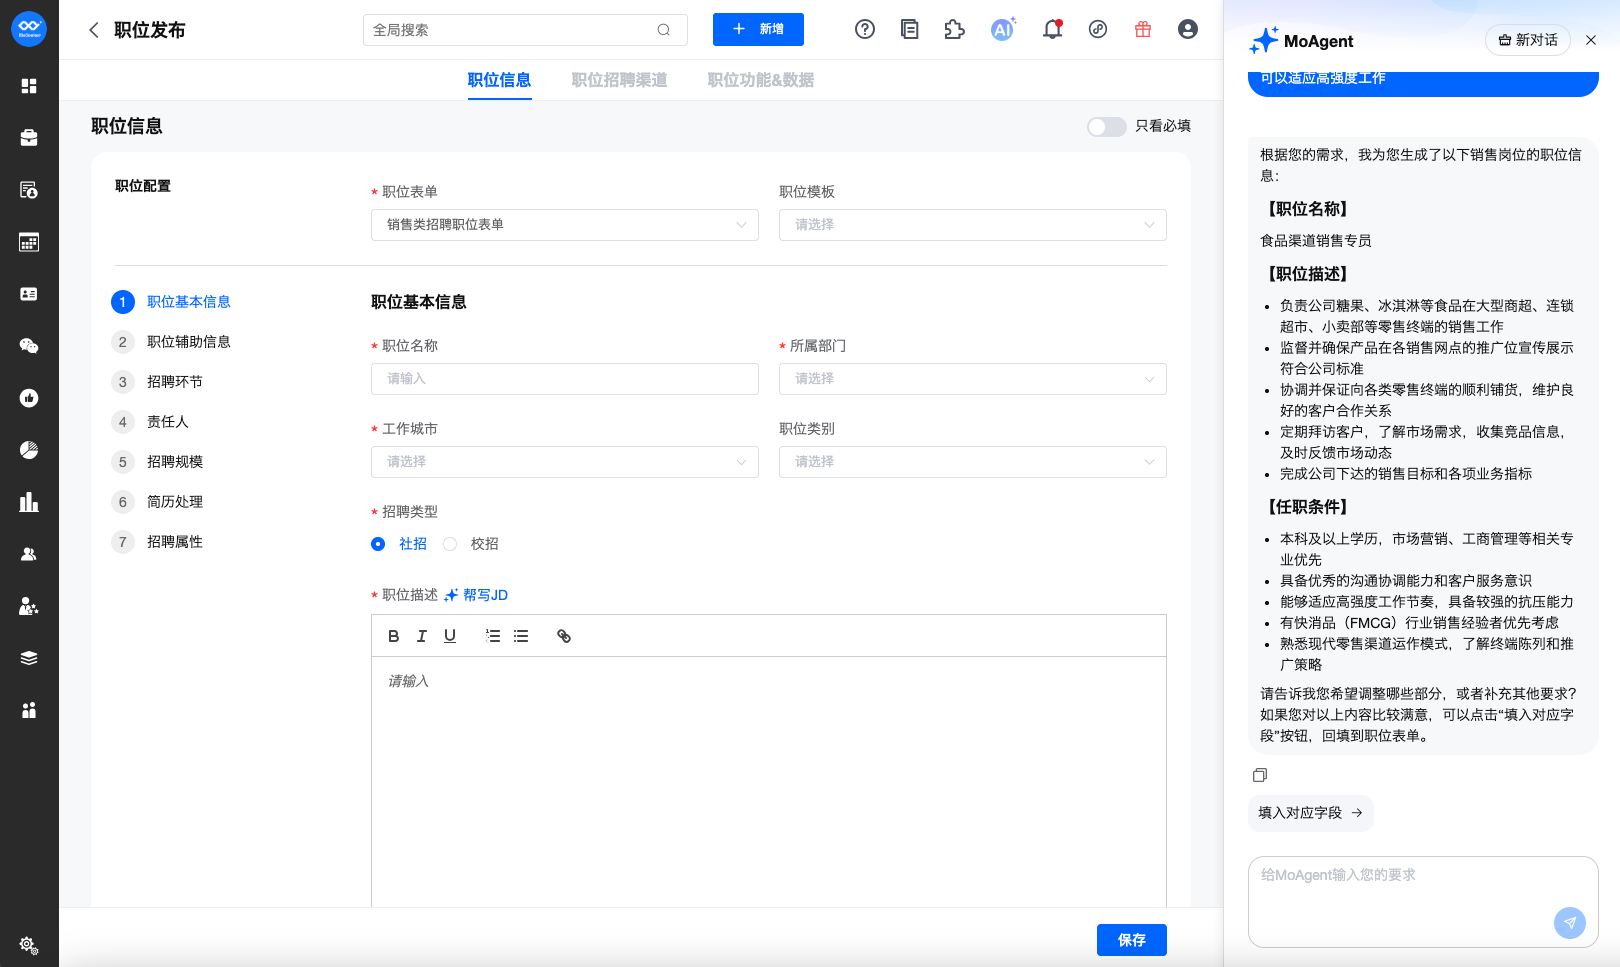This screenshot has height=967, width=1620.
Task: Insert a hyperlink in the editor
Action: pyautogui.click(x=564, y=636)
